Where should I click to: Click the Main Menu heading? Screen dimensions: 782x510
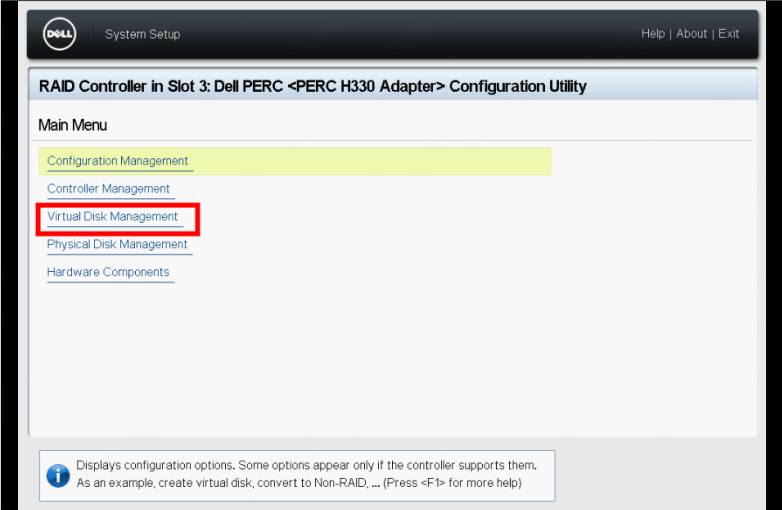coord(73,125)
